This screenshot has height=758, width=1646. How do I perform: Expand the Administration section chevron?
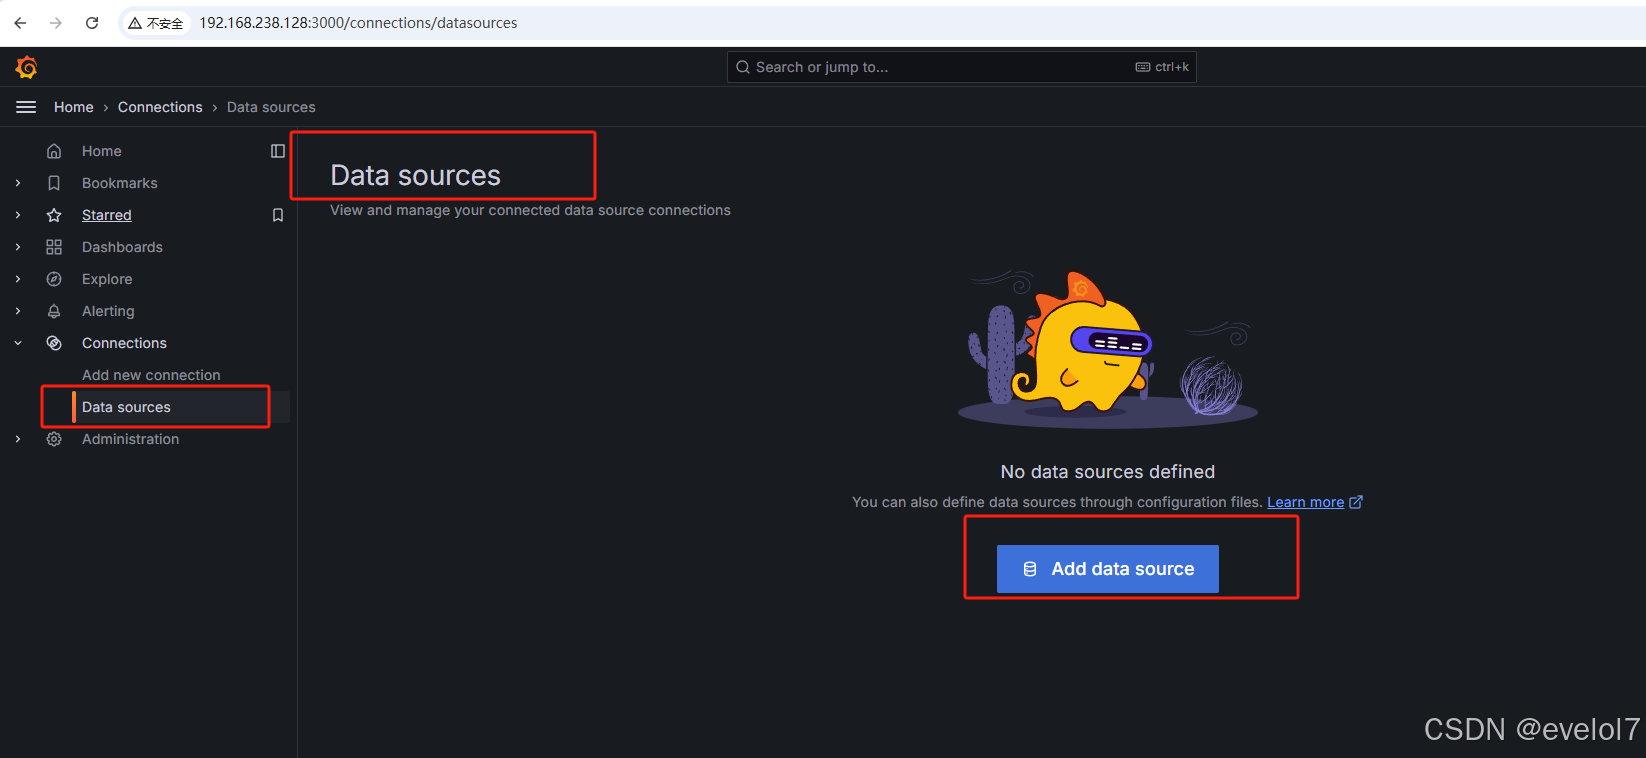(x=18, y=439)
